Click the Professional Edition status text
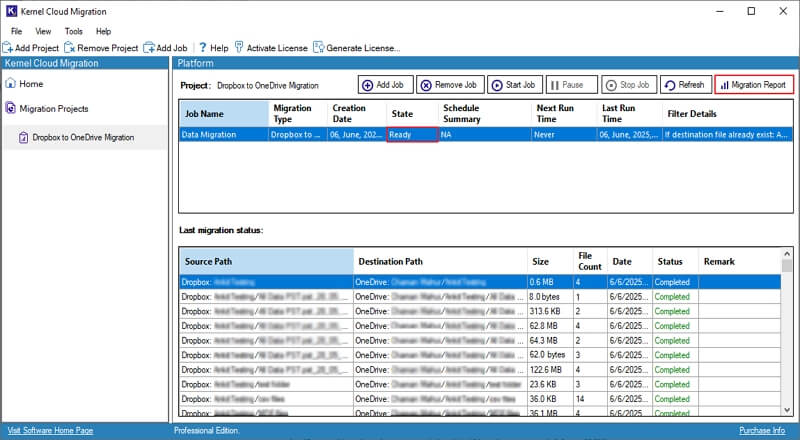Screen dimensions: 800x440 pos(207,430)
